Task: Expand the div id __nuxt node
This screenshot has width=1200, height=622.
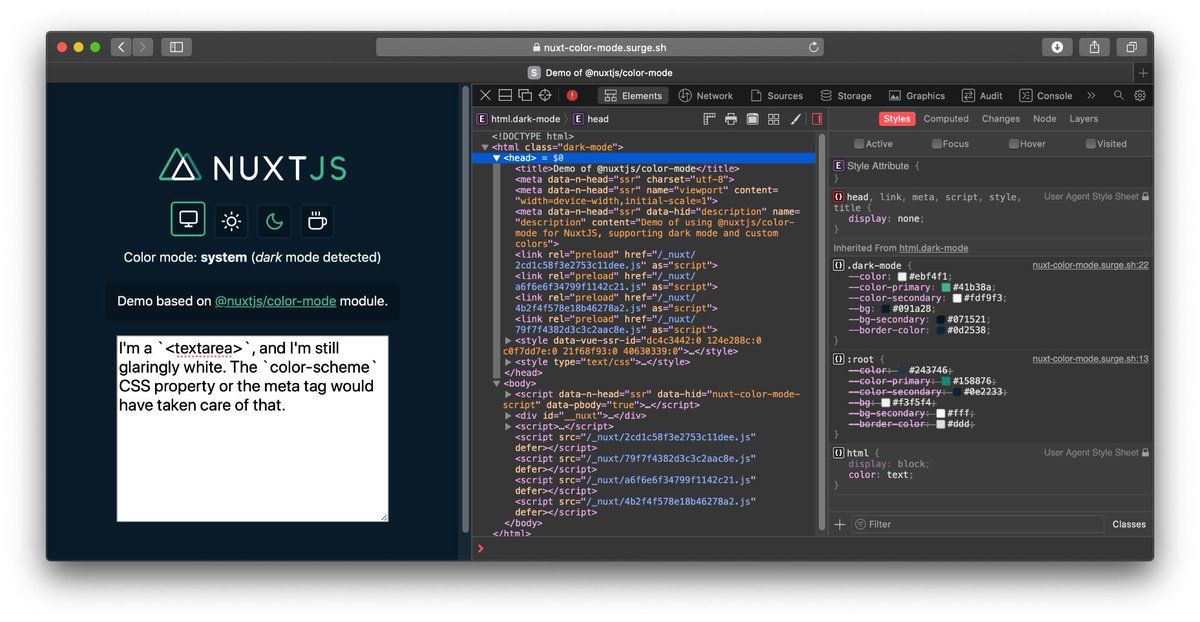Action: click(508, 415)
